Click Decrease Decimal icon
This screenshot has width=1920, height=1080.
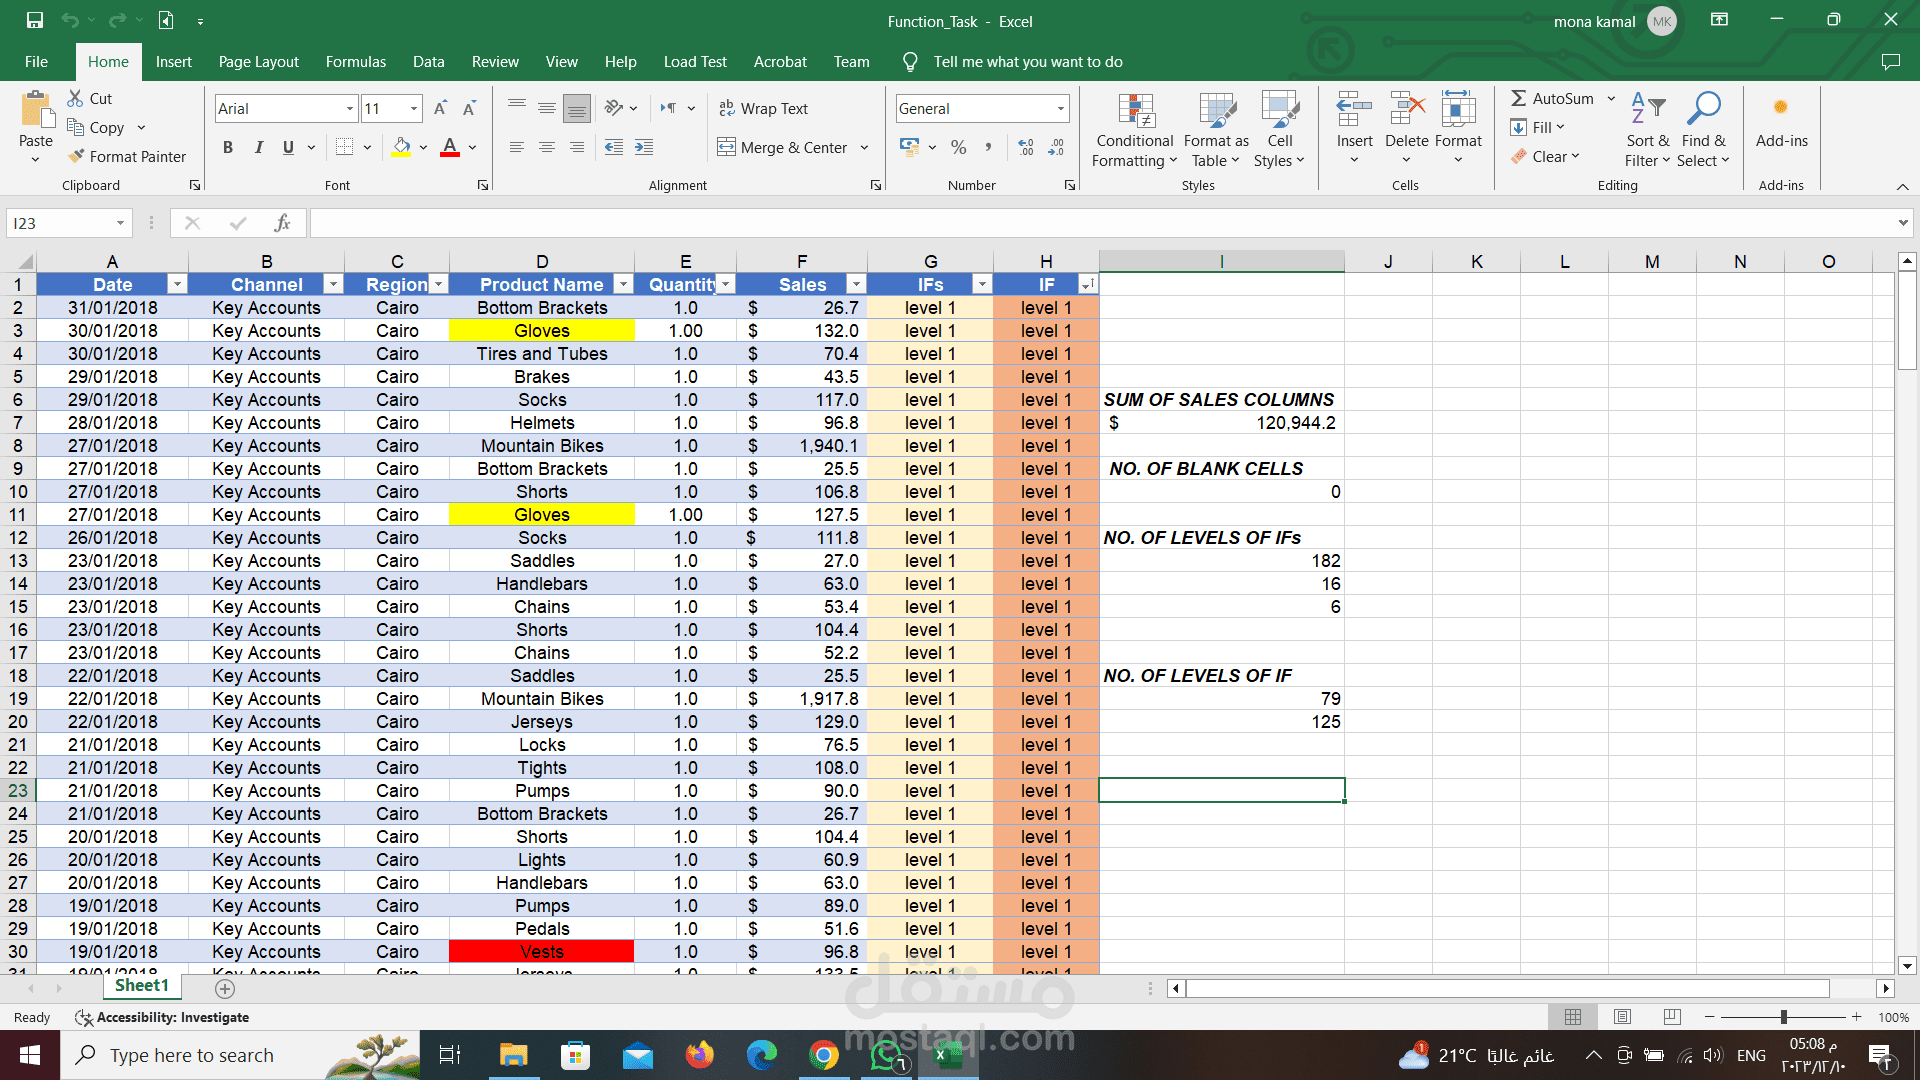pyautogui.click(x=1056, y=147)
